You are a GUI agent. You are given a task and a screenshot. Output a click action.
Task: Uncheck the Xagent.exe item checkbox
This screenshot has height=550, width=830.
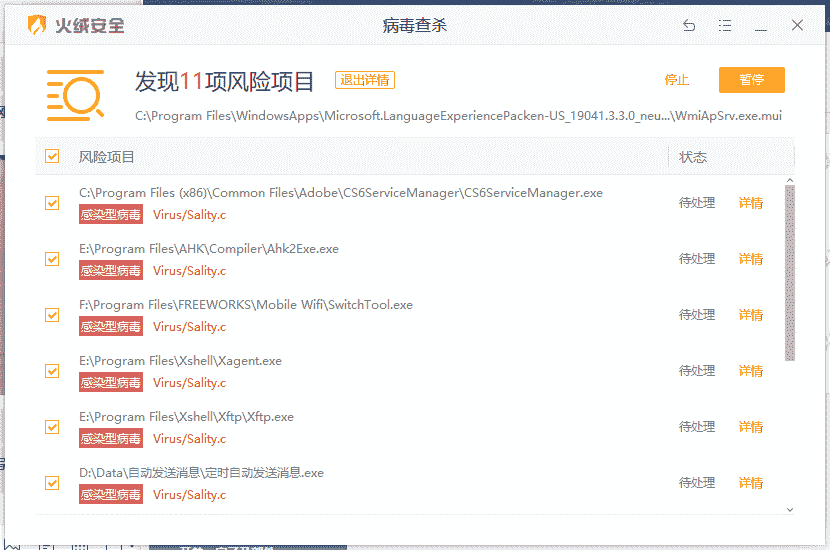(52, 371)
